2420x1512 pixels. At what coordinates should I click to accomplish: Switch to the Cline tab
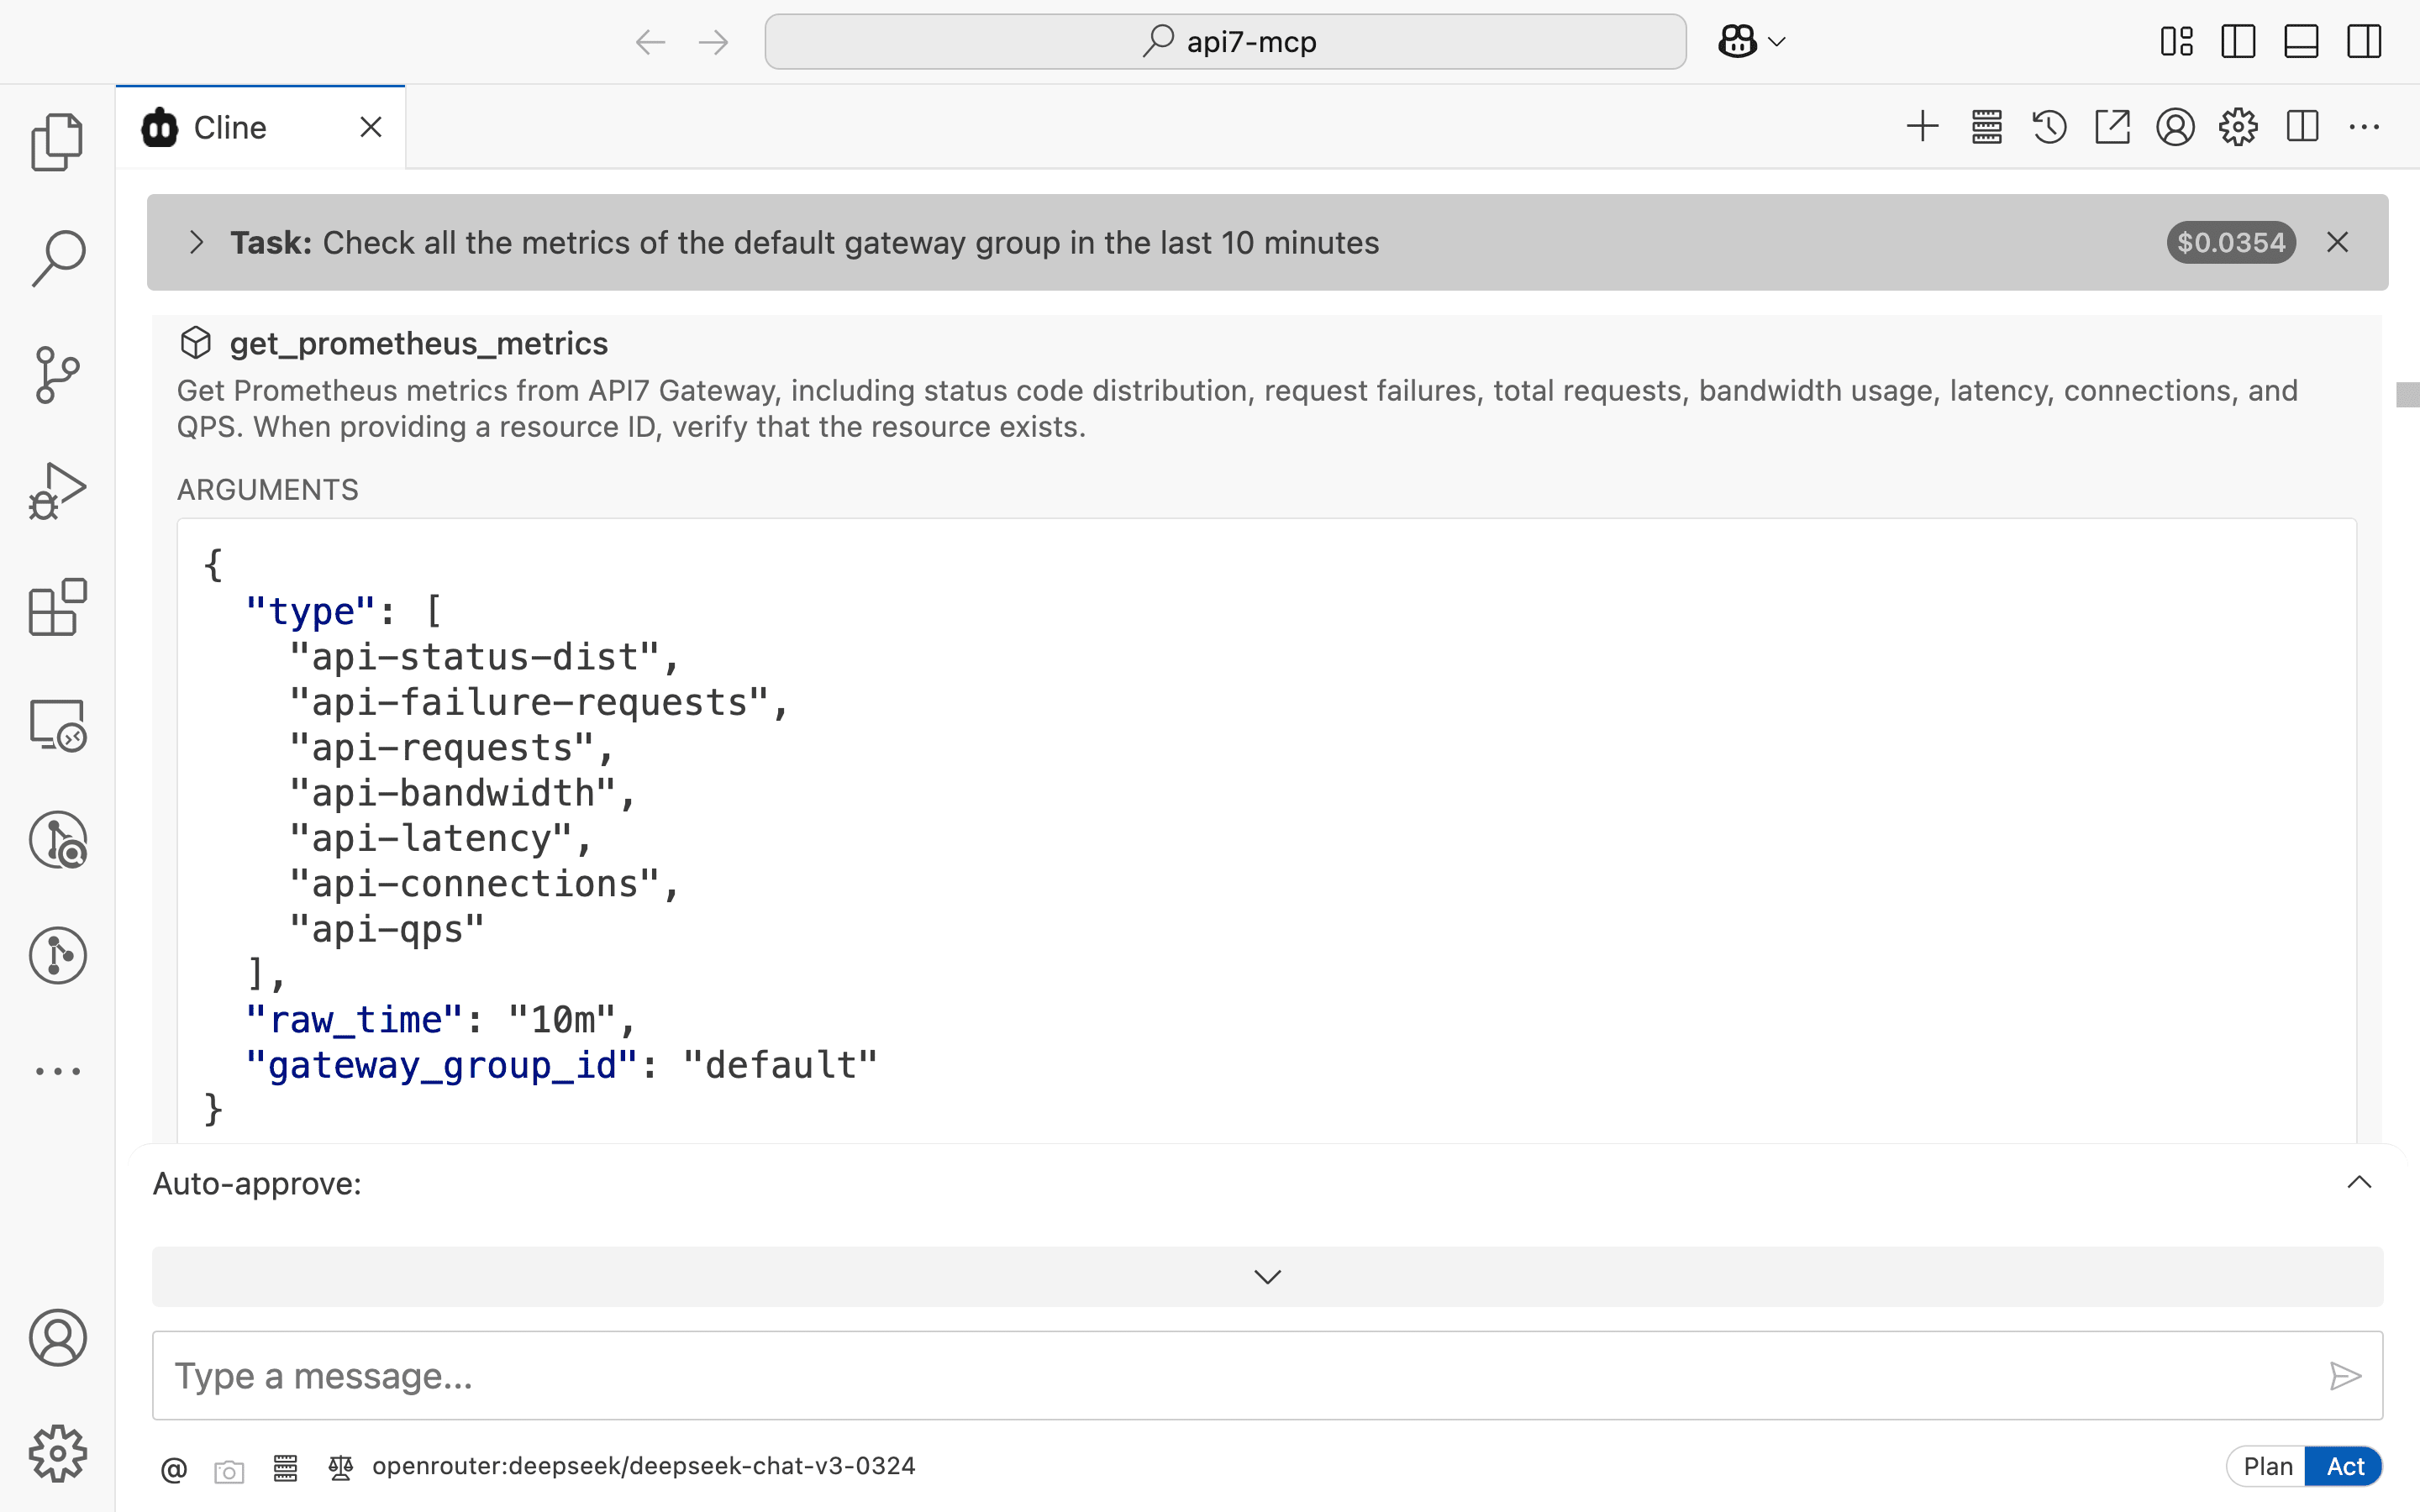click(x=229, y=128)
